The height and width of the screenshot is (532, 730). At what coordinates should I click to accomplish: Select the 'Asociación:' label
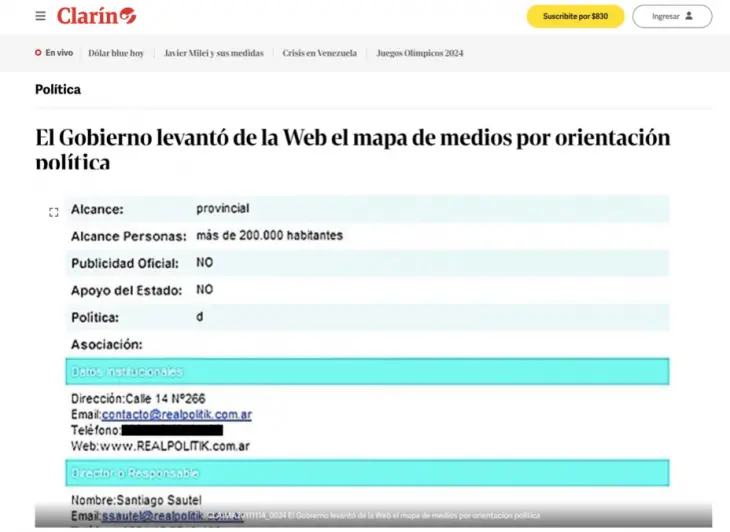(x=107, y=344)
